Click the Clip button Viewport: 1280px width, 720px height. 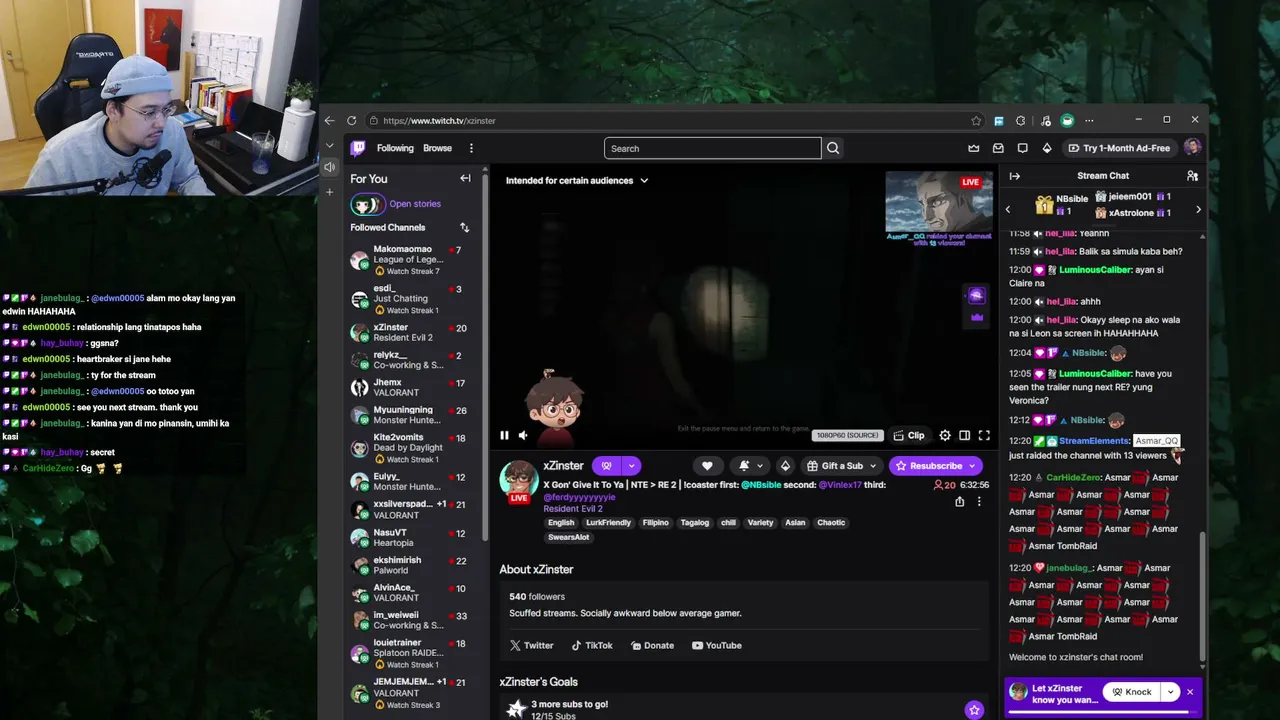click(x=909, y=435)
